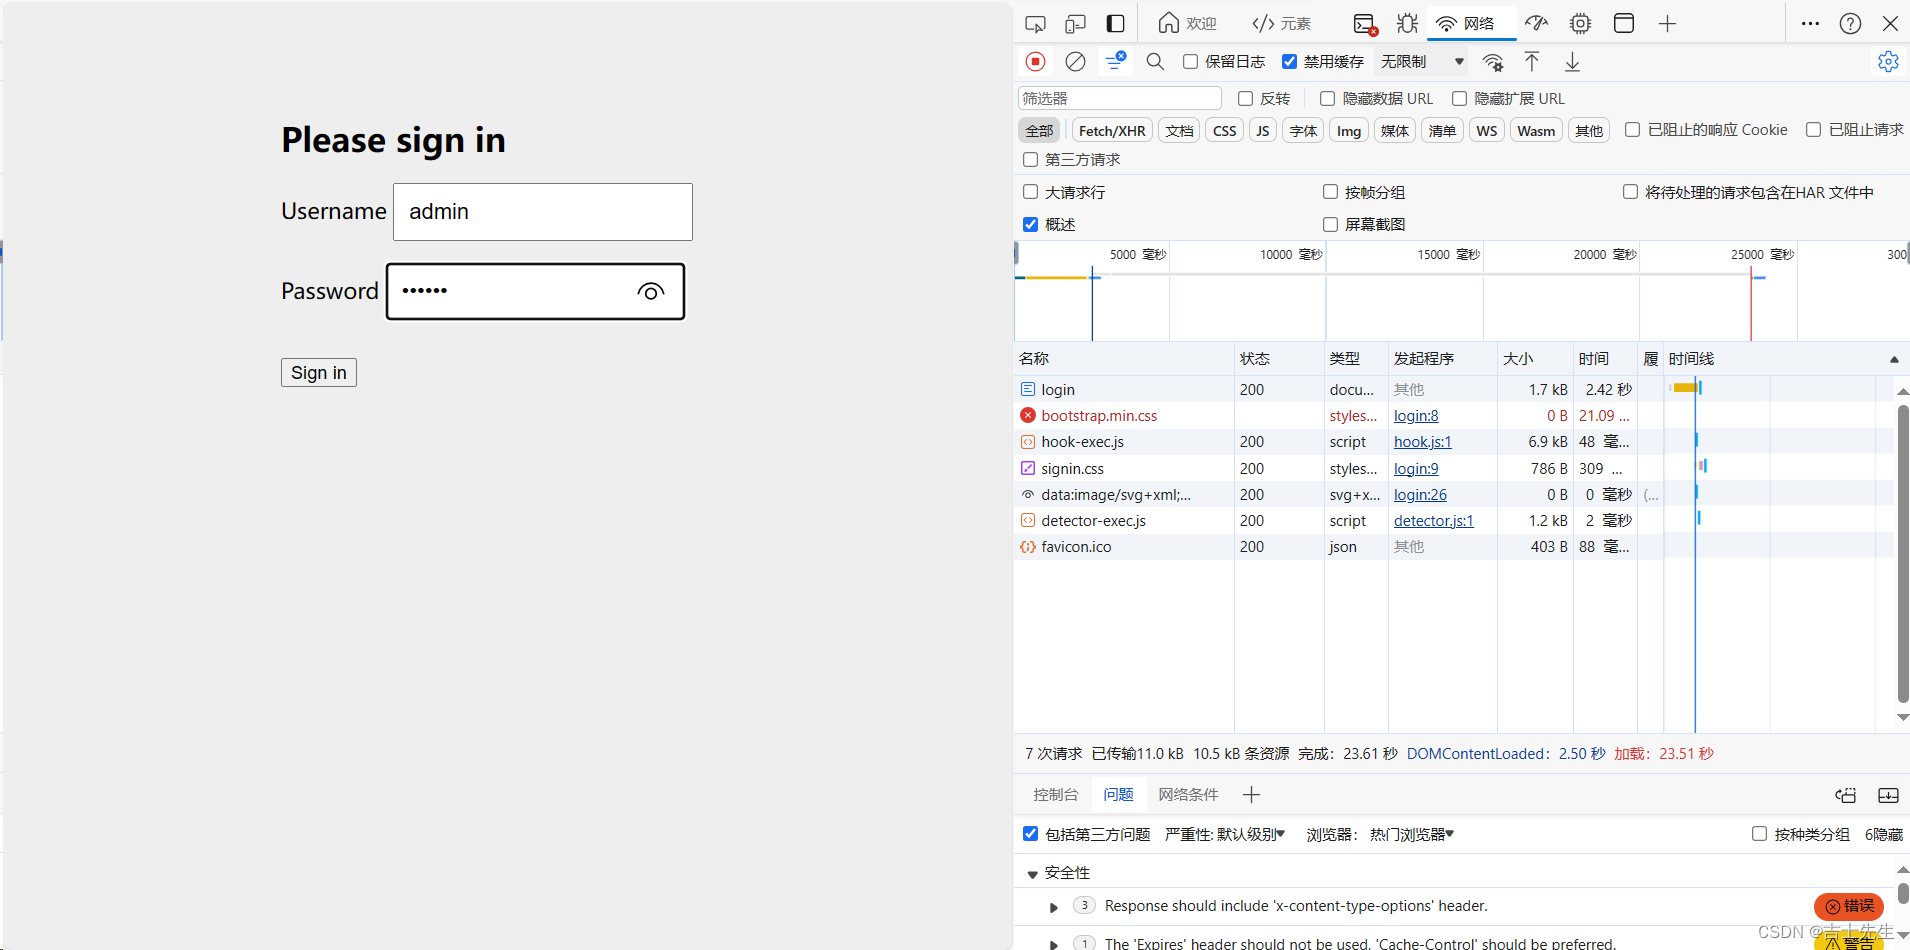Enable the Screenshots checkbox
Viewport: 1910px width, 950px height.
click(x=1331, y=225)
